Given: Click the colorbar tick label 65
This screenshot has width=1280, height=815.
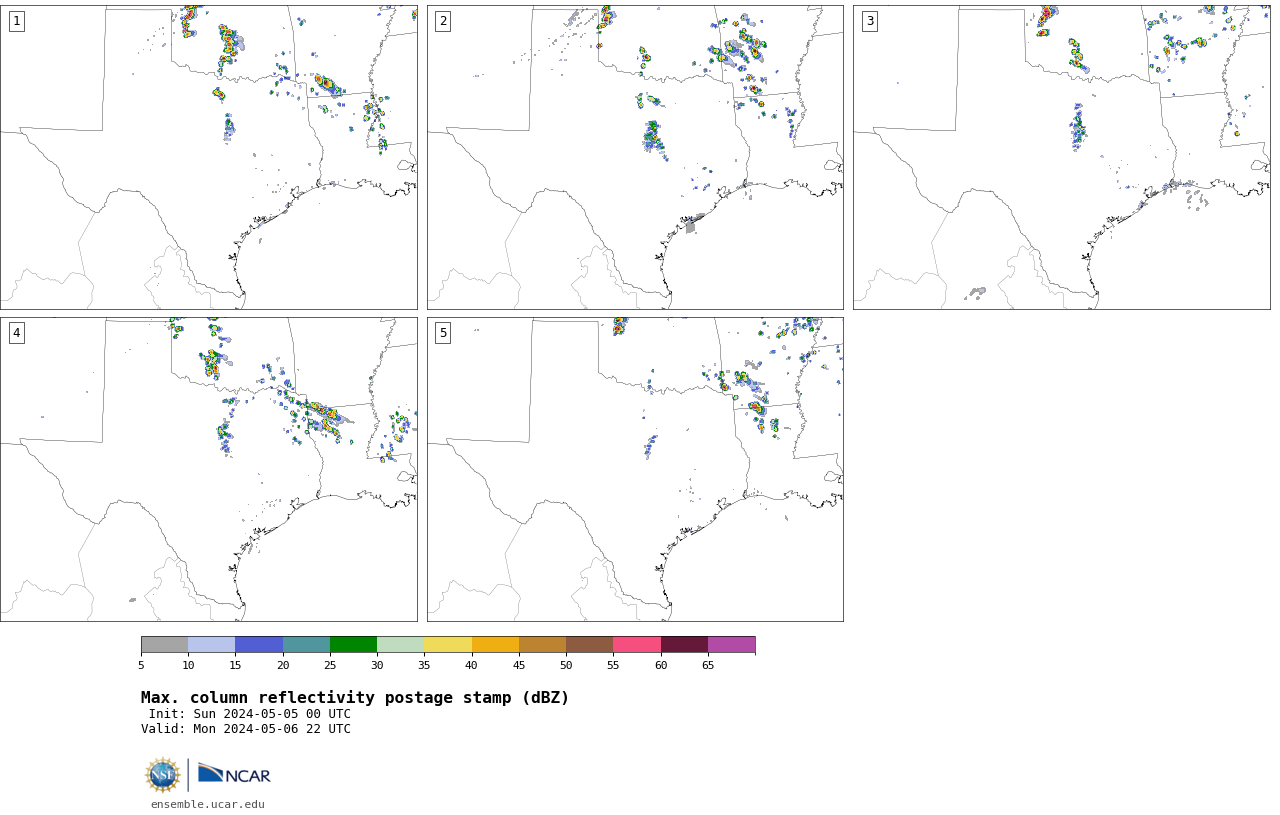Looking at the screenshot, I should (x=708, y=666).
